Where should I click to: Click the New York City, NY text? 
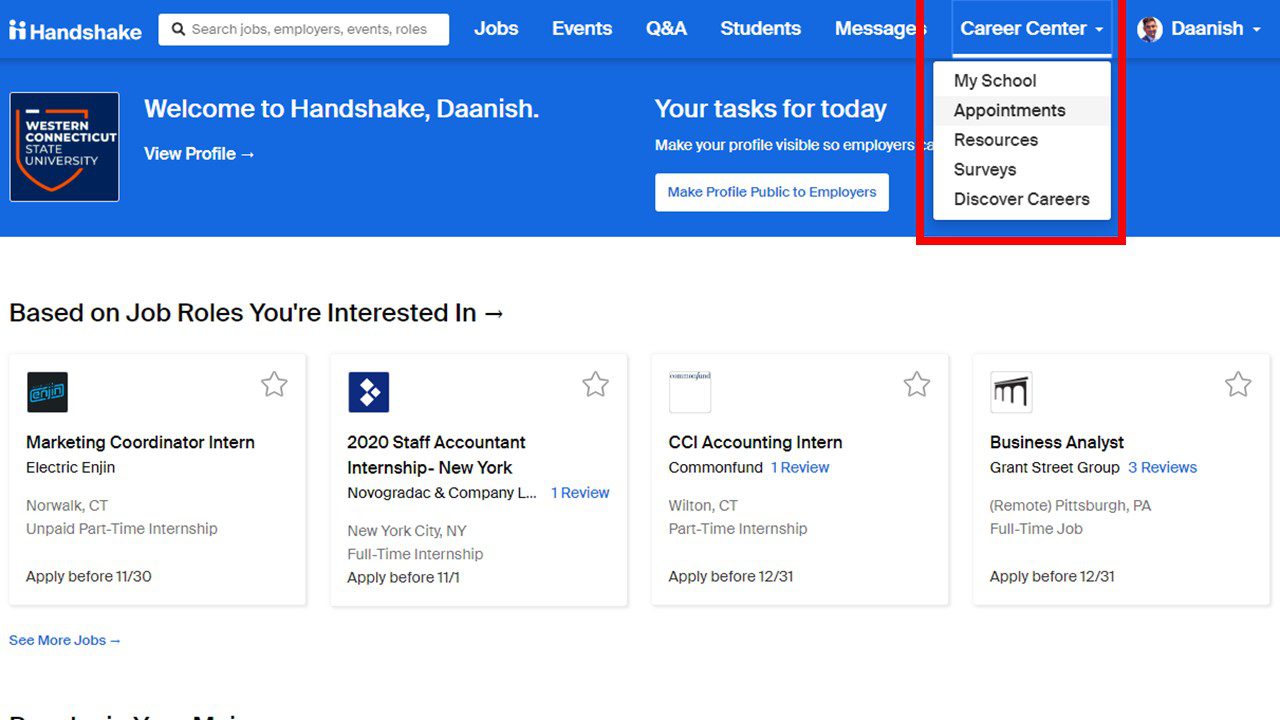(x=407, y=531)
